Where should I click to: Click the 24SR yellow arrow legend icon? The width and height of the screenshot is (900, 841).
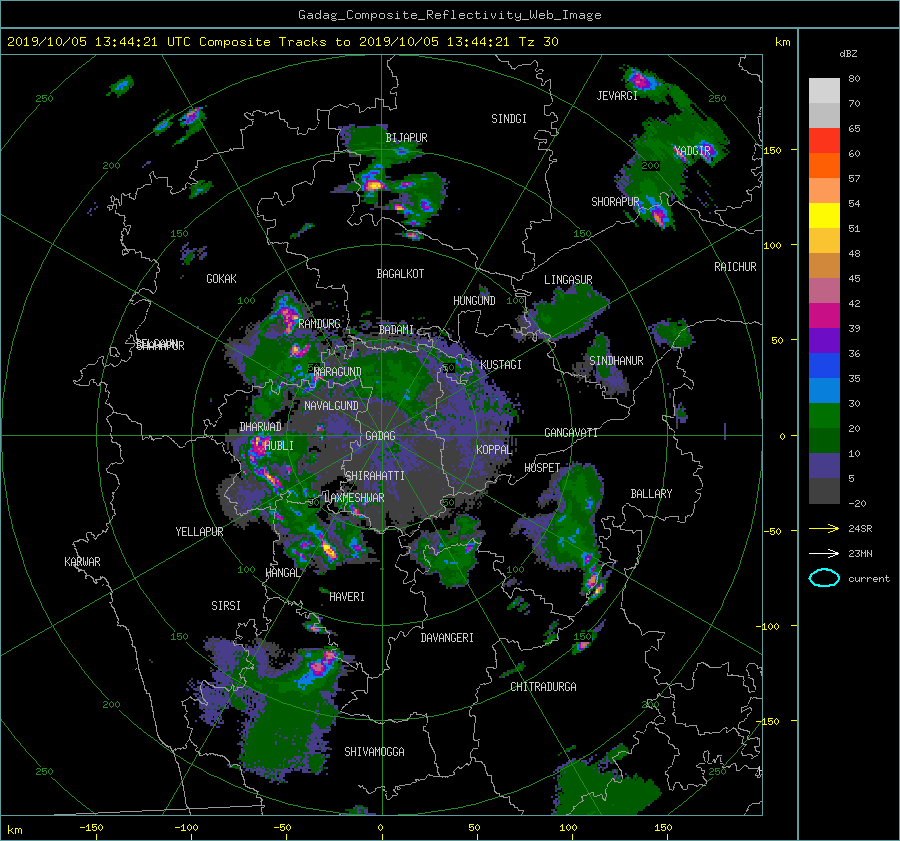[824, 528]
